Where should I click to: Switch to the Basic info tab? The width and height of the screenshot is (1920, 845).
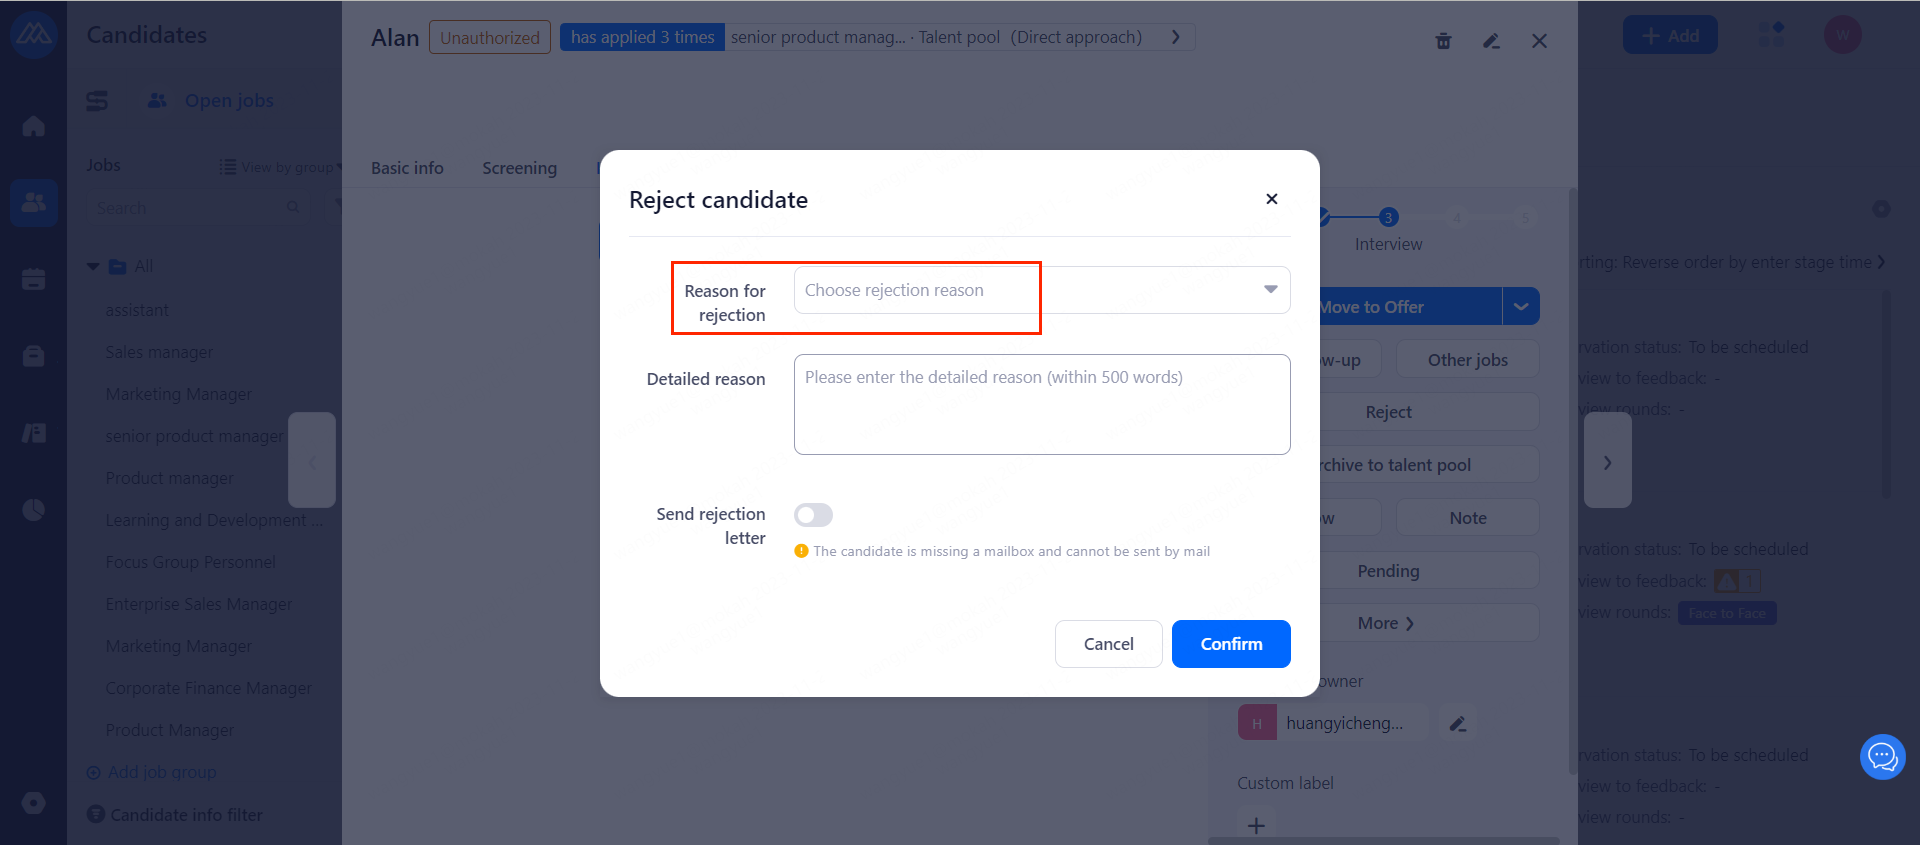click(x=407, y=168)
